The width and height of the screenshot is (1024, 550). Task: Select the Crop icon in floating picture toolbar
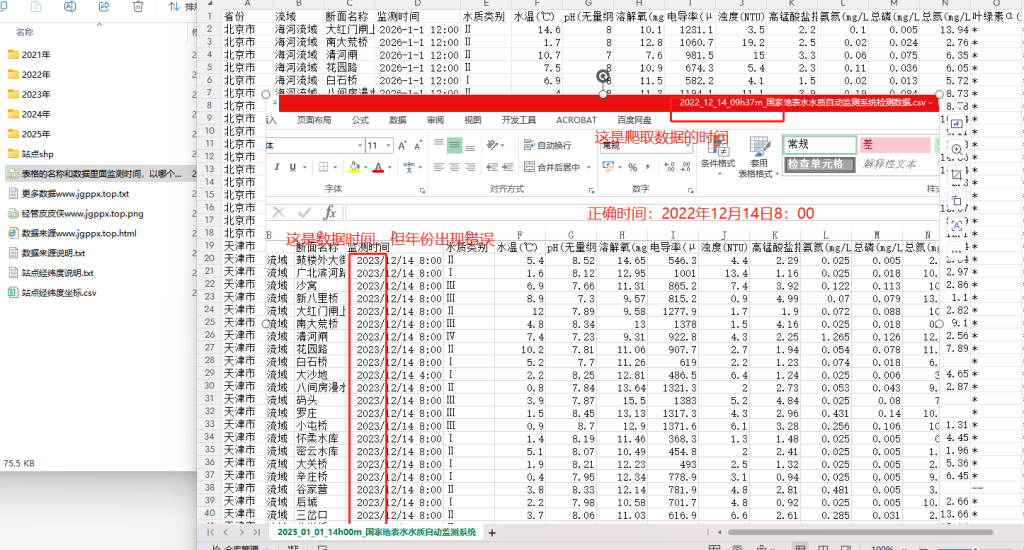click(956, 174)
